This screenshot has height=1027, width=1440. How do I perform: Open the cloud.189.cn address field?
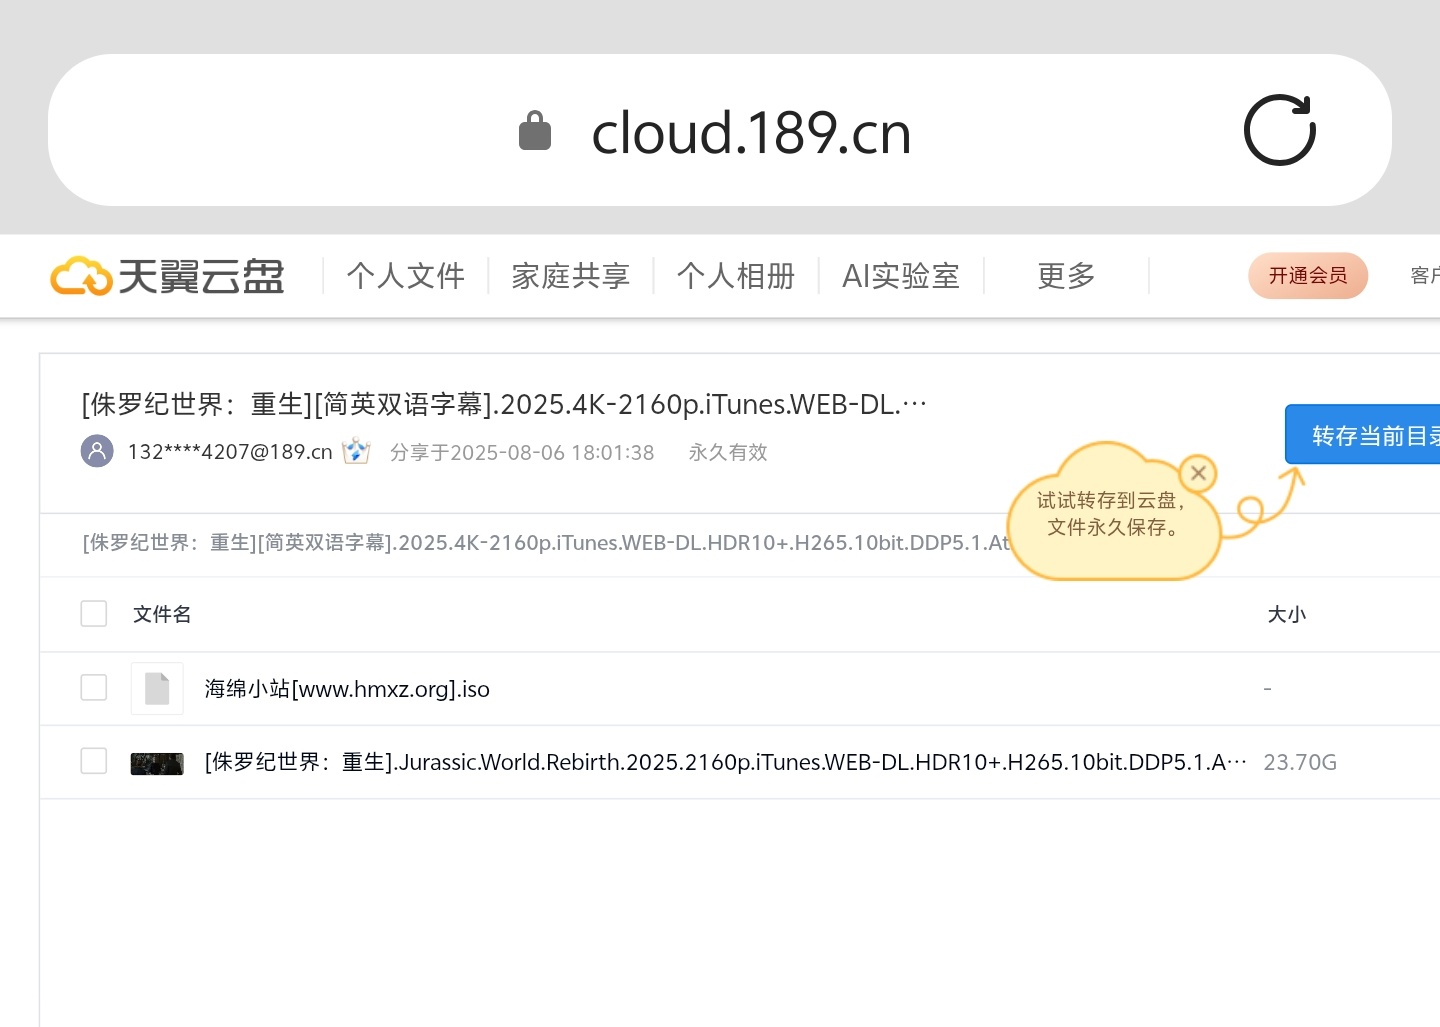pyautogui.click(x=720, y=130)
